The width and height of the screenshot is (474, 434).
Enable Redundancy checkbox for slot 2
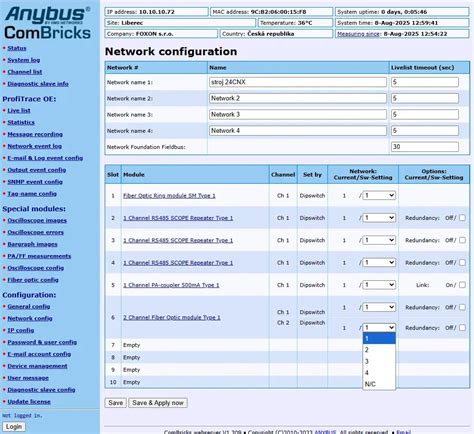462,218
